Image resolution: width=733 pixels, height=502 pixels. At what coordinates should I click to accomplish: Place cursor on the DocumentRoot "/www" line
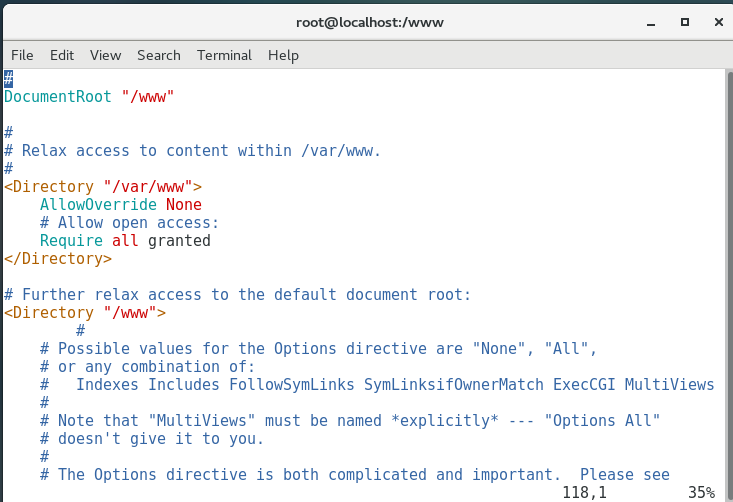coord(90,97)
